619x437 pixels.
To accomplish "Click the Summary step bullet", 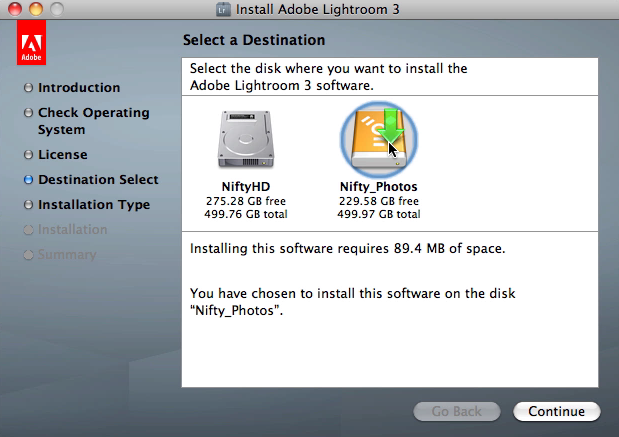I will [x=28, y=255].
